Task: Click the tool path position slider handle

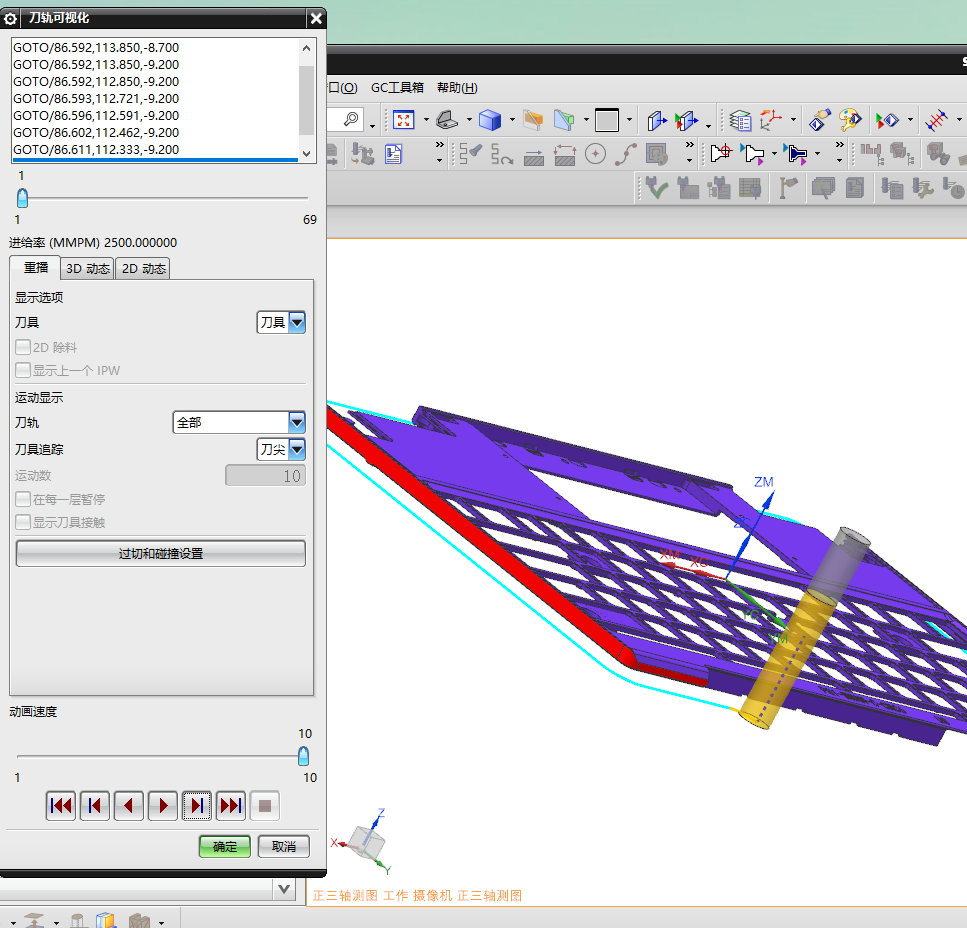Action: 23,198
